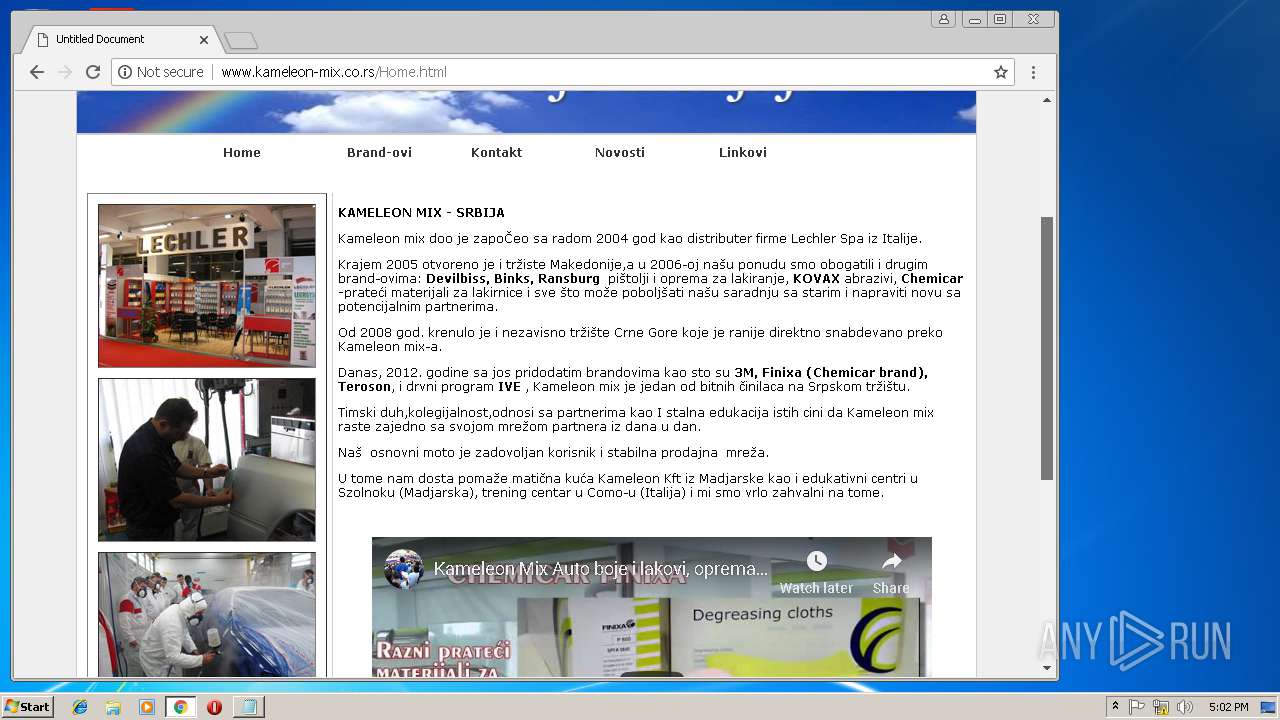Close the Untitled Document tab
This screenshot has width=1280, height=720.
point(204,40)
